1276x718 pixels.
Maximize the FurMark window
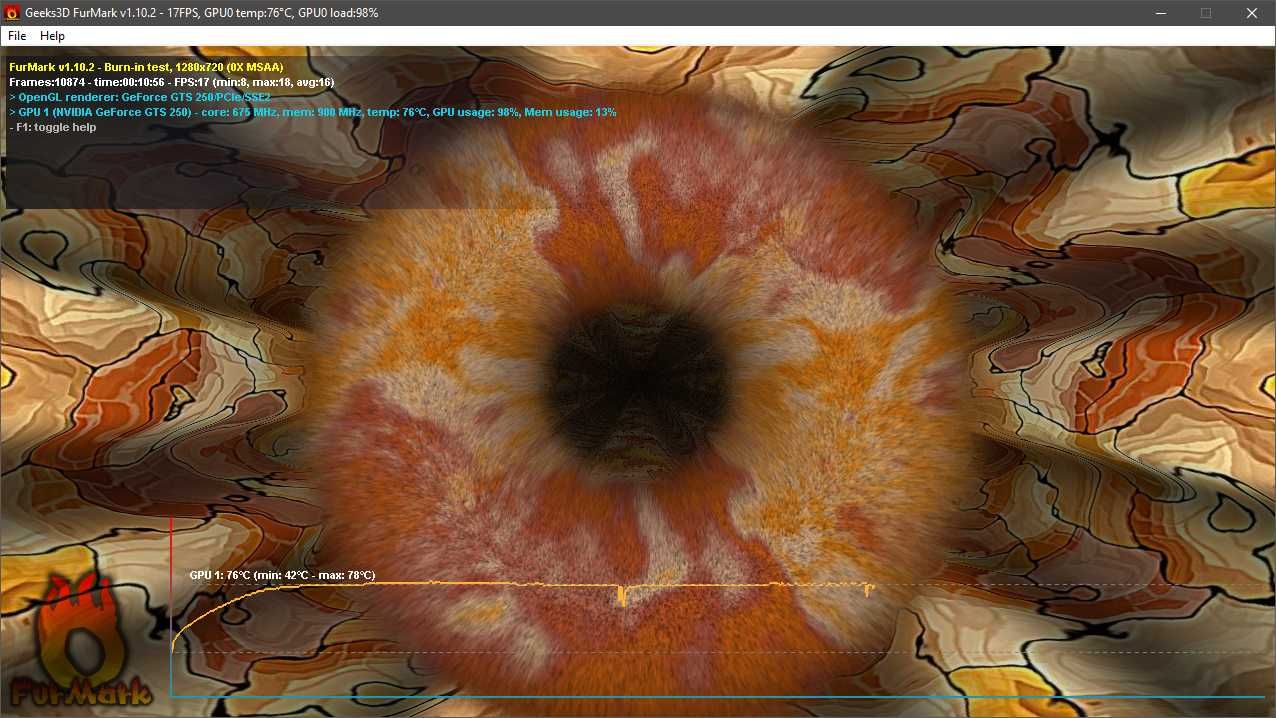tap(1206, 13)
